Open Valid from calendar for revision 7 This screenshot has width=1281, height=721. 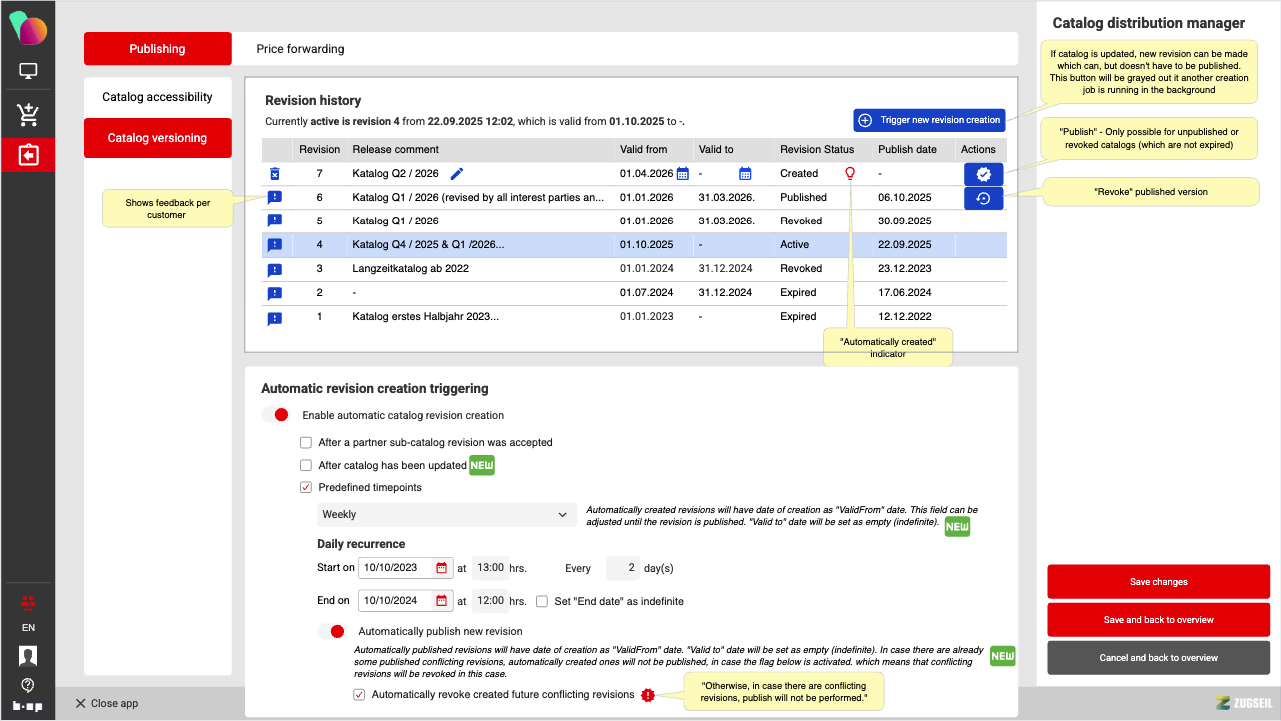click(683, 174)
